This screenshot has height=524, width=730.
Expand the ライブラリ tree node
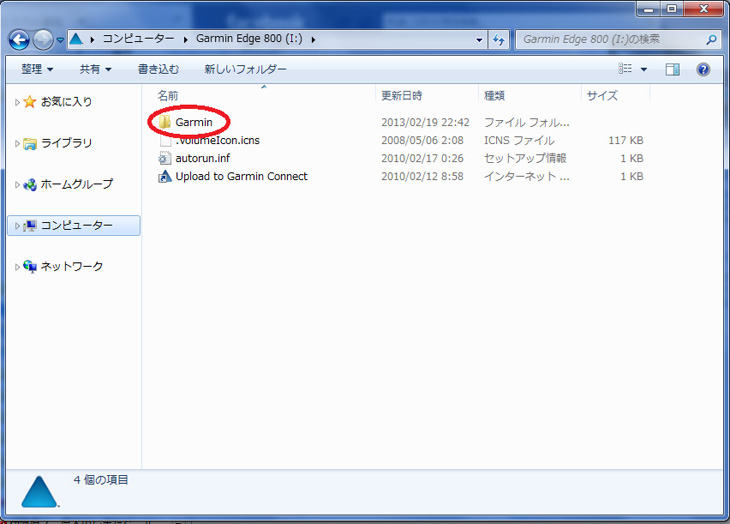tap(17, 143)
